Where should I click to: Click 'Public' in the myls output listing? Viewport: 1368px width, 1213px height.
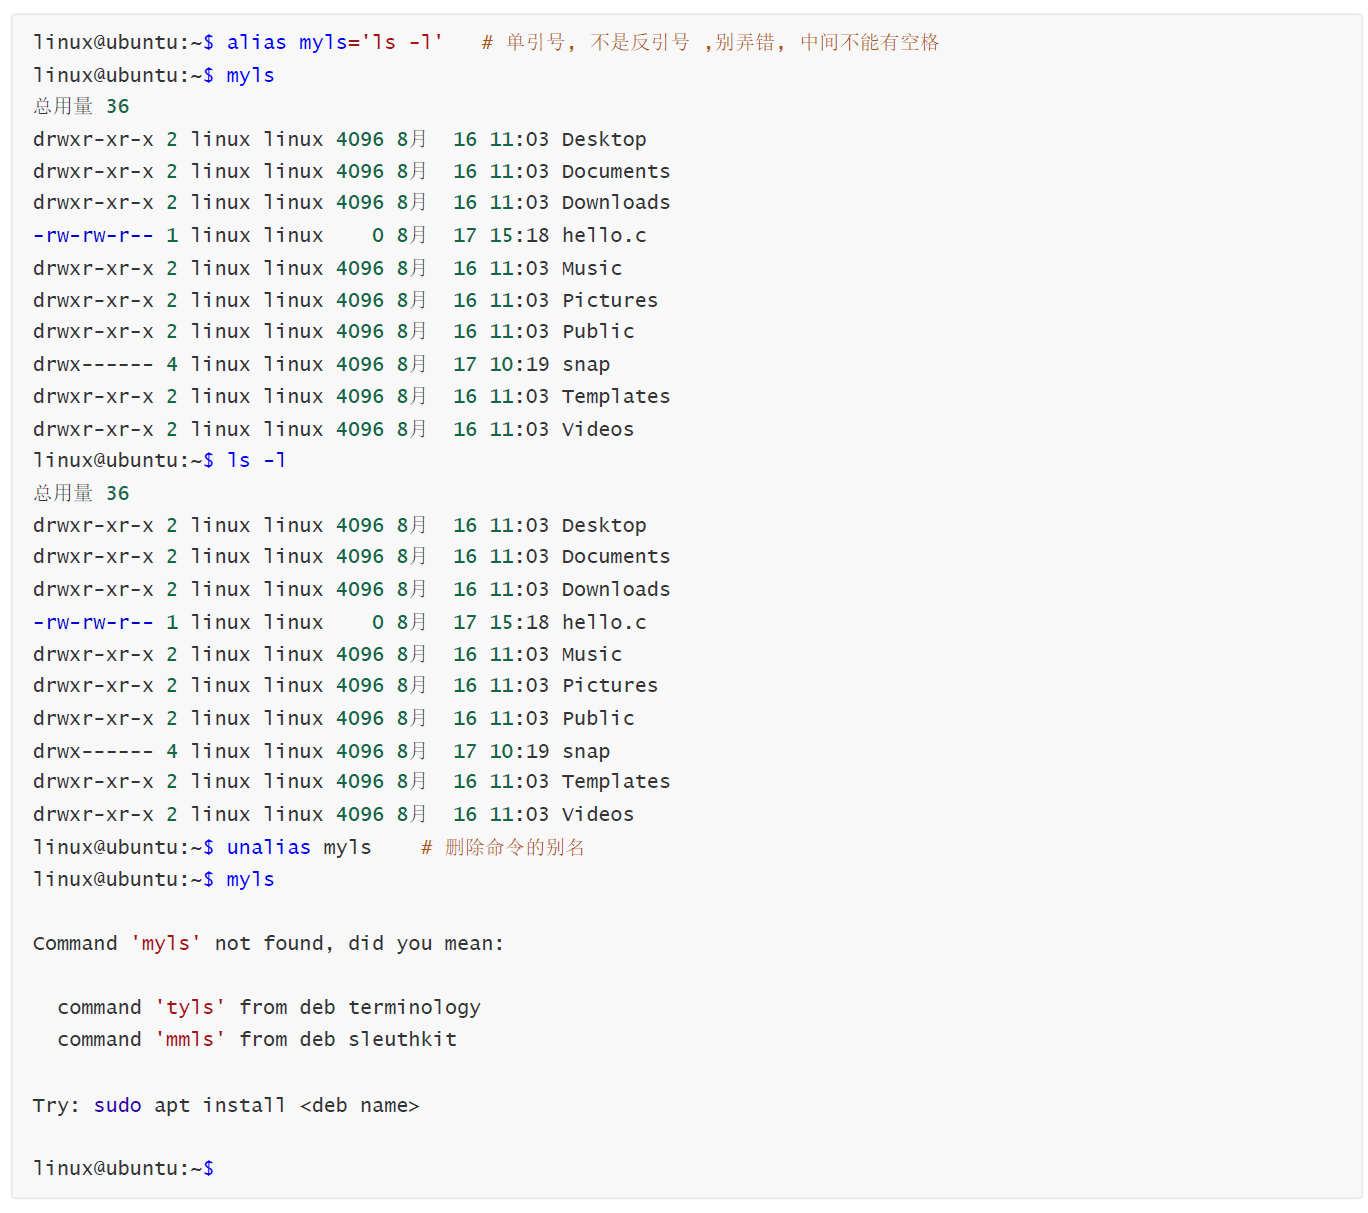(598, 331)
